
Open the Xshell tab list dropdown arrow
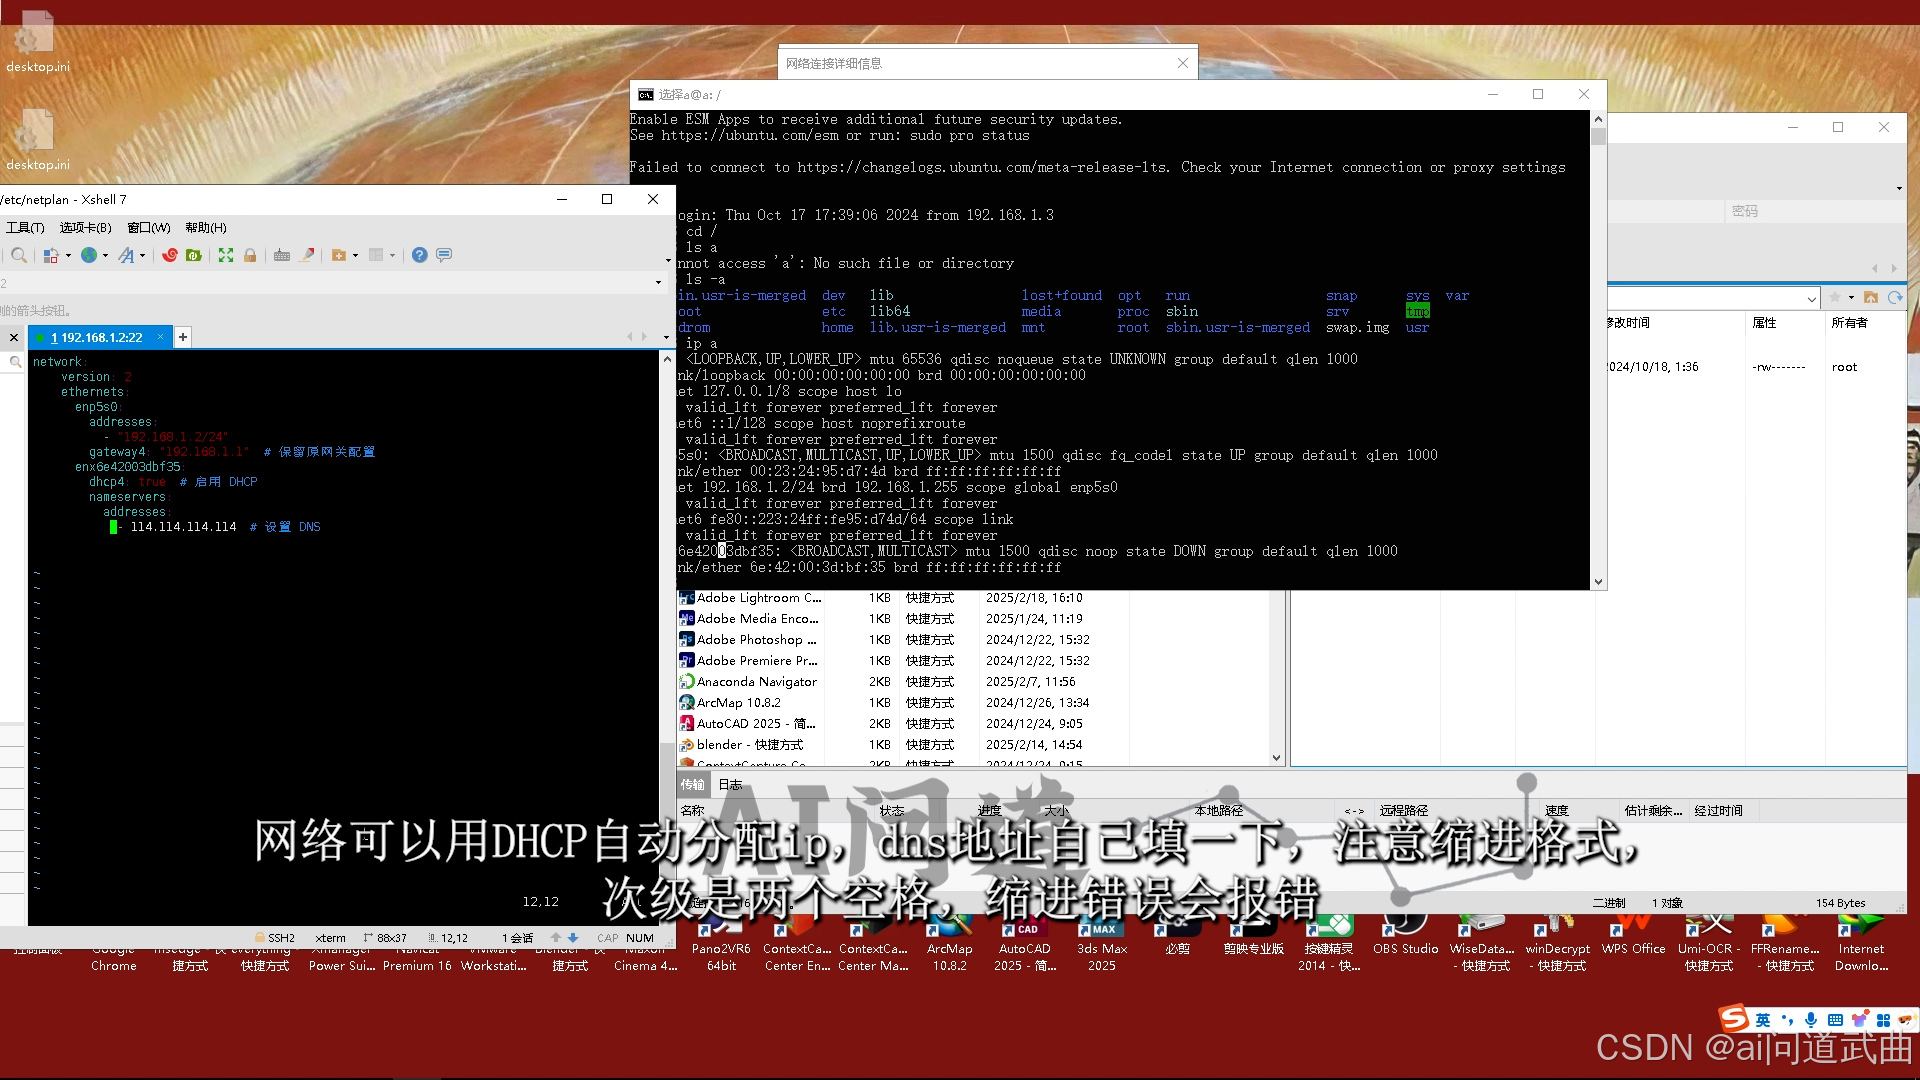pyautogui.click(x=666, y=337)
